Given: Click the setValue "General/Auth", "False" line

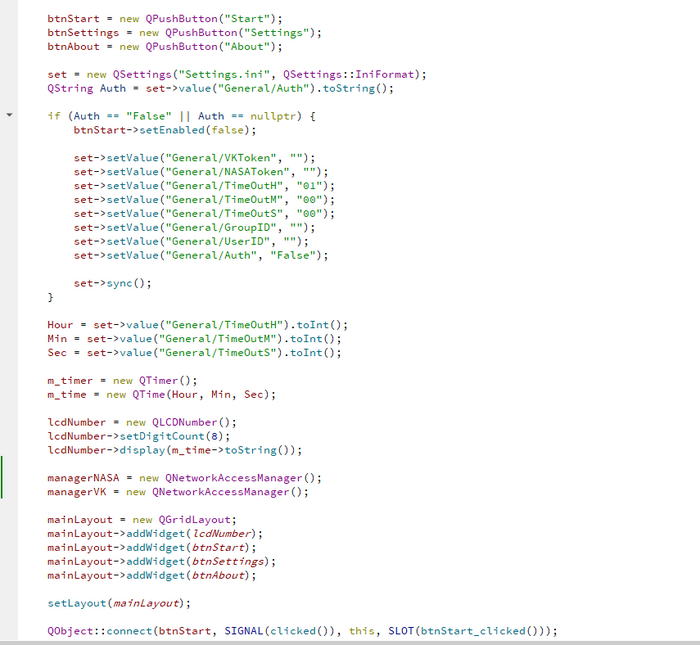Looking at the screenshot, I should click(201, 255).
